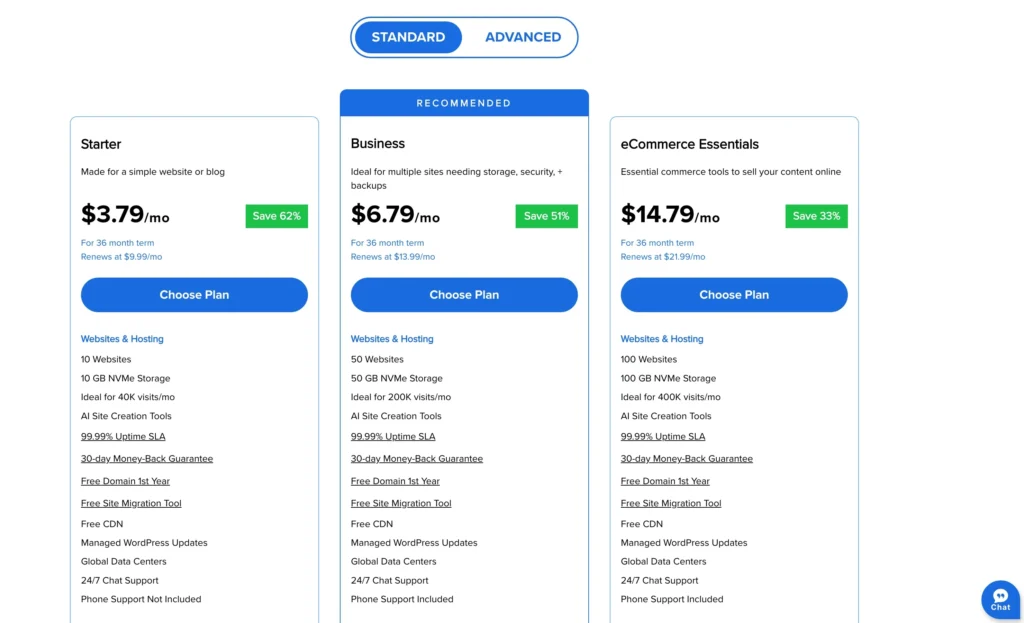The width and height of the screenshot is (1024, 623).
Task: Choose Plan for the Business package
Action: [x=464, y=294]
